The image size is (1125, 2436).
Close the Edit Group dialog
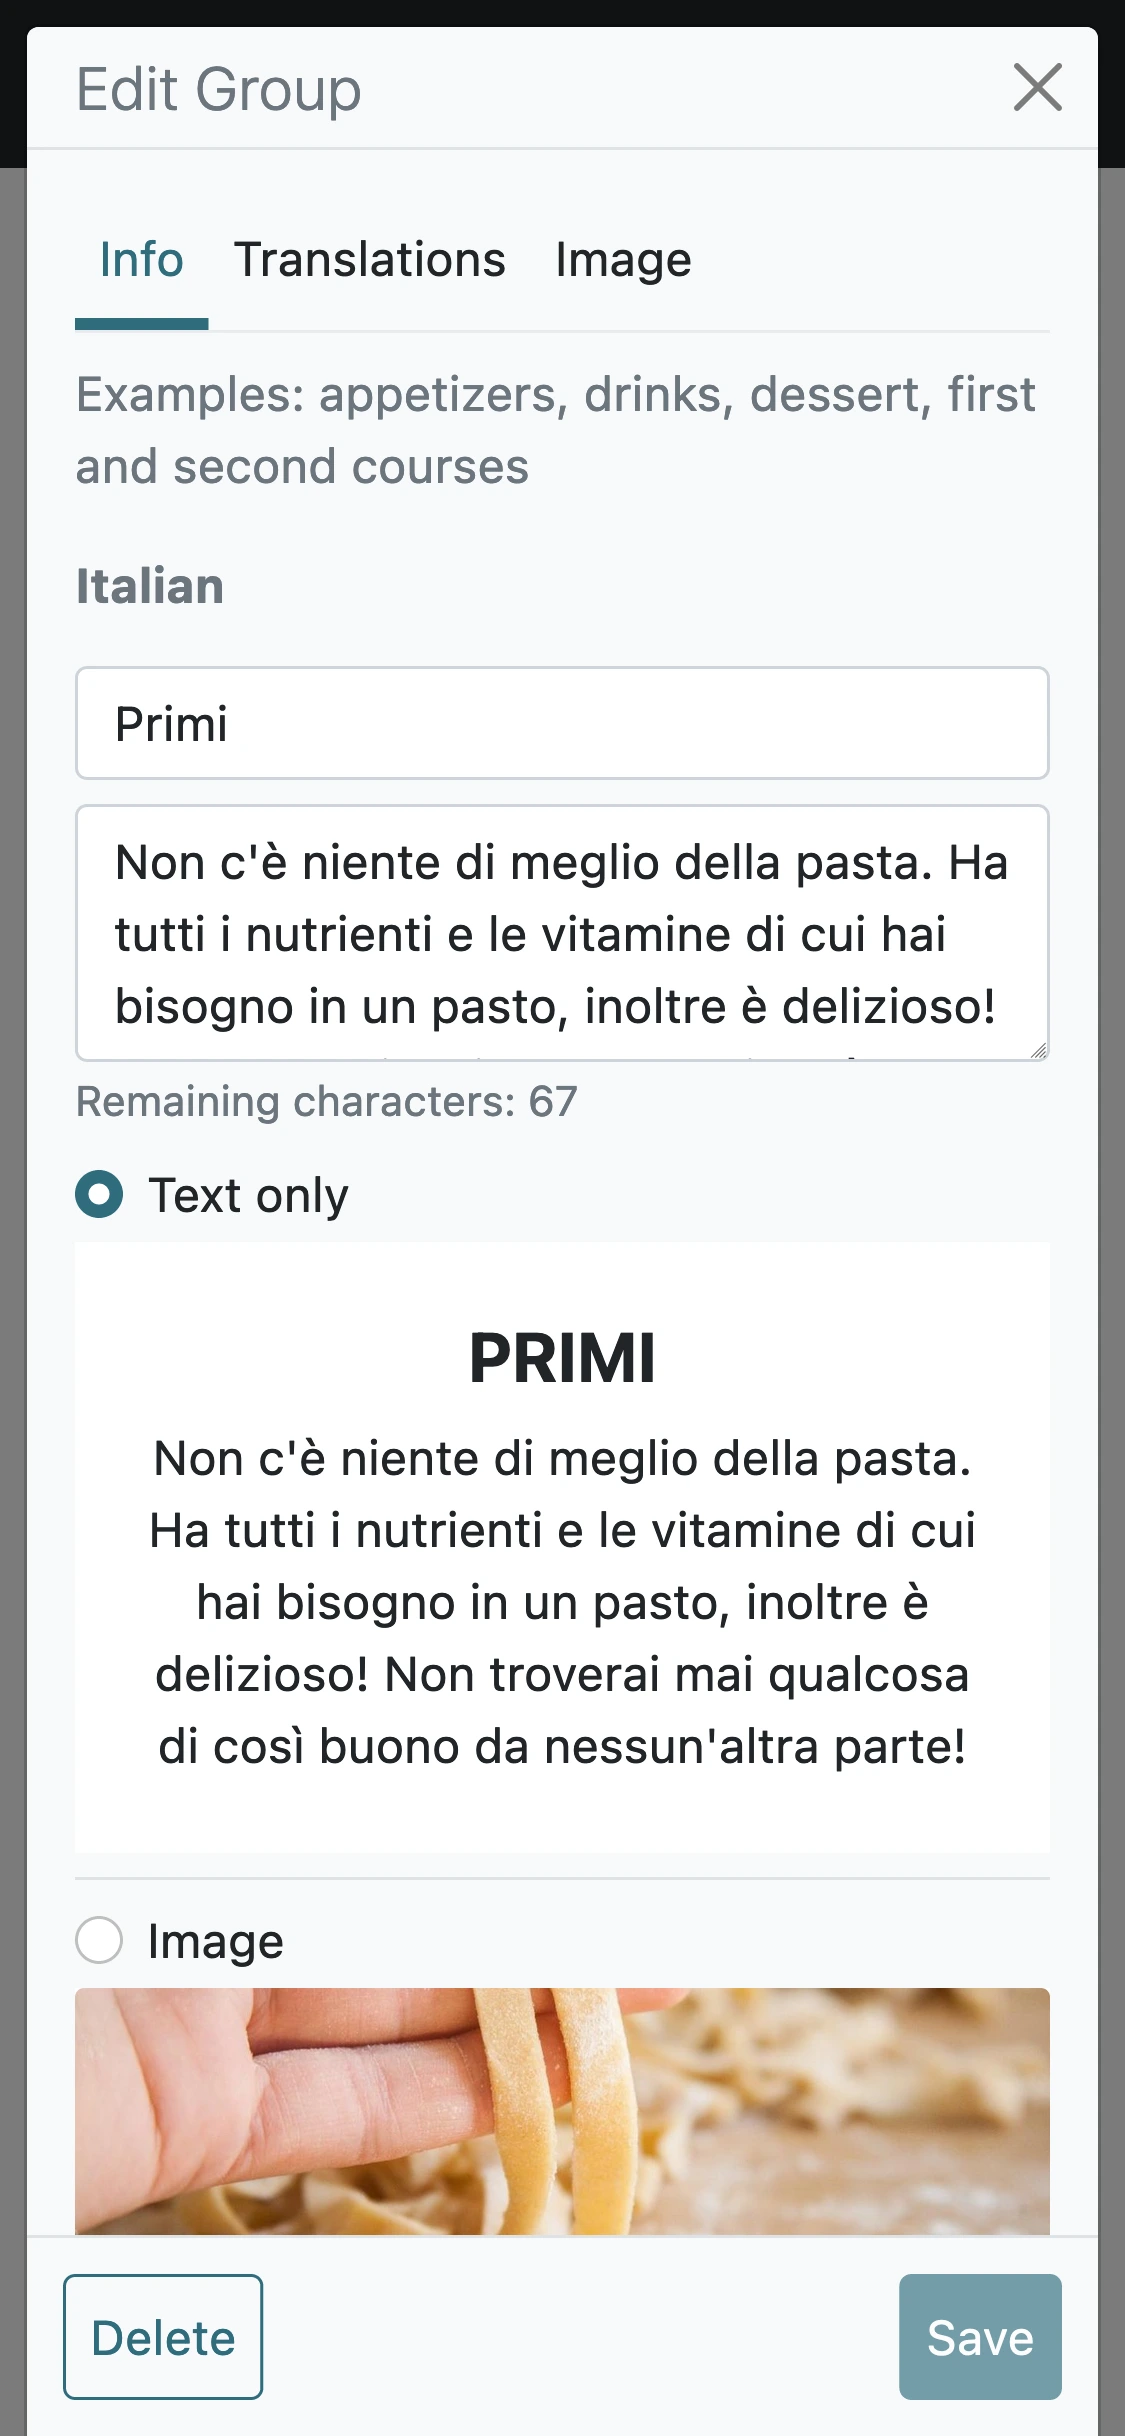coord(1037,87)
